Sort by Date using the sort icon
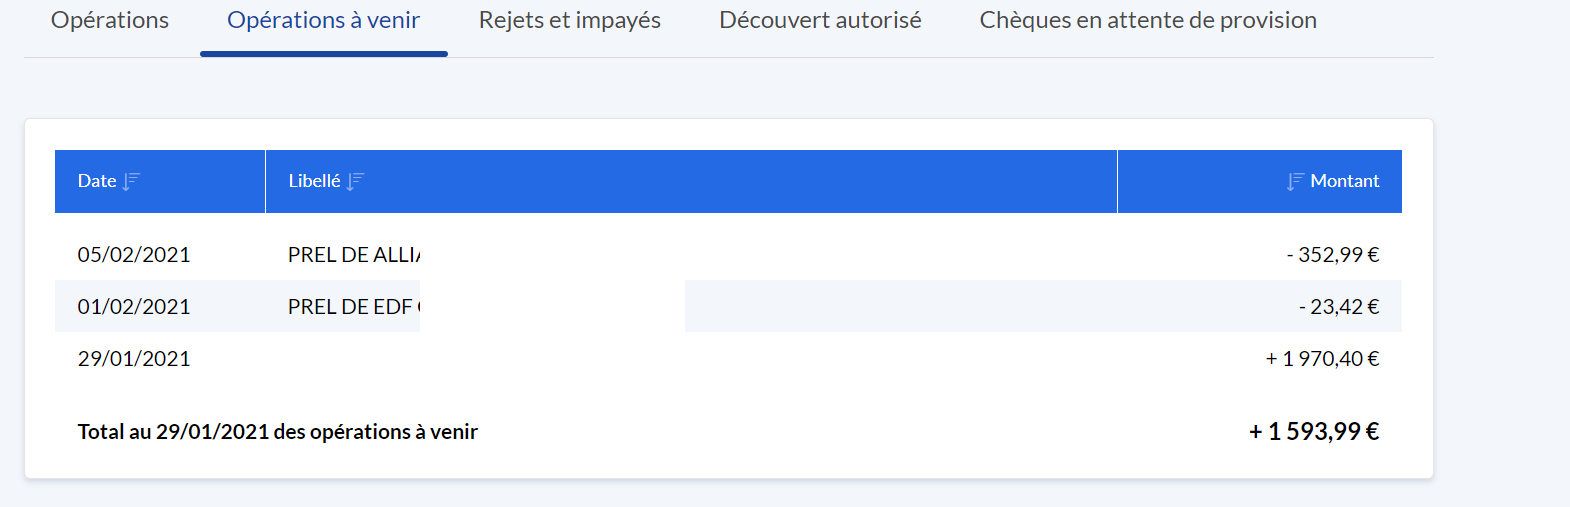Viewport: 1570px width, 507px height. (x=131, y=181)
